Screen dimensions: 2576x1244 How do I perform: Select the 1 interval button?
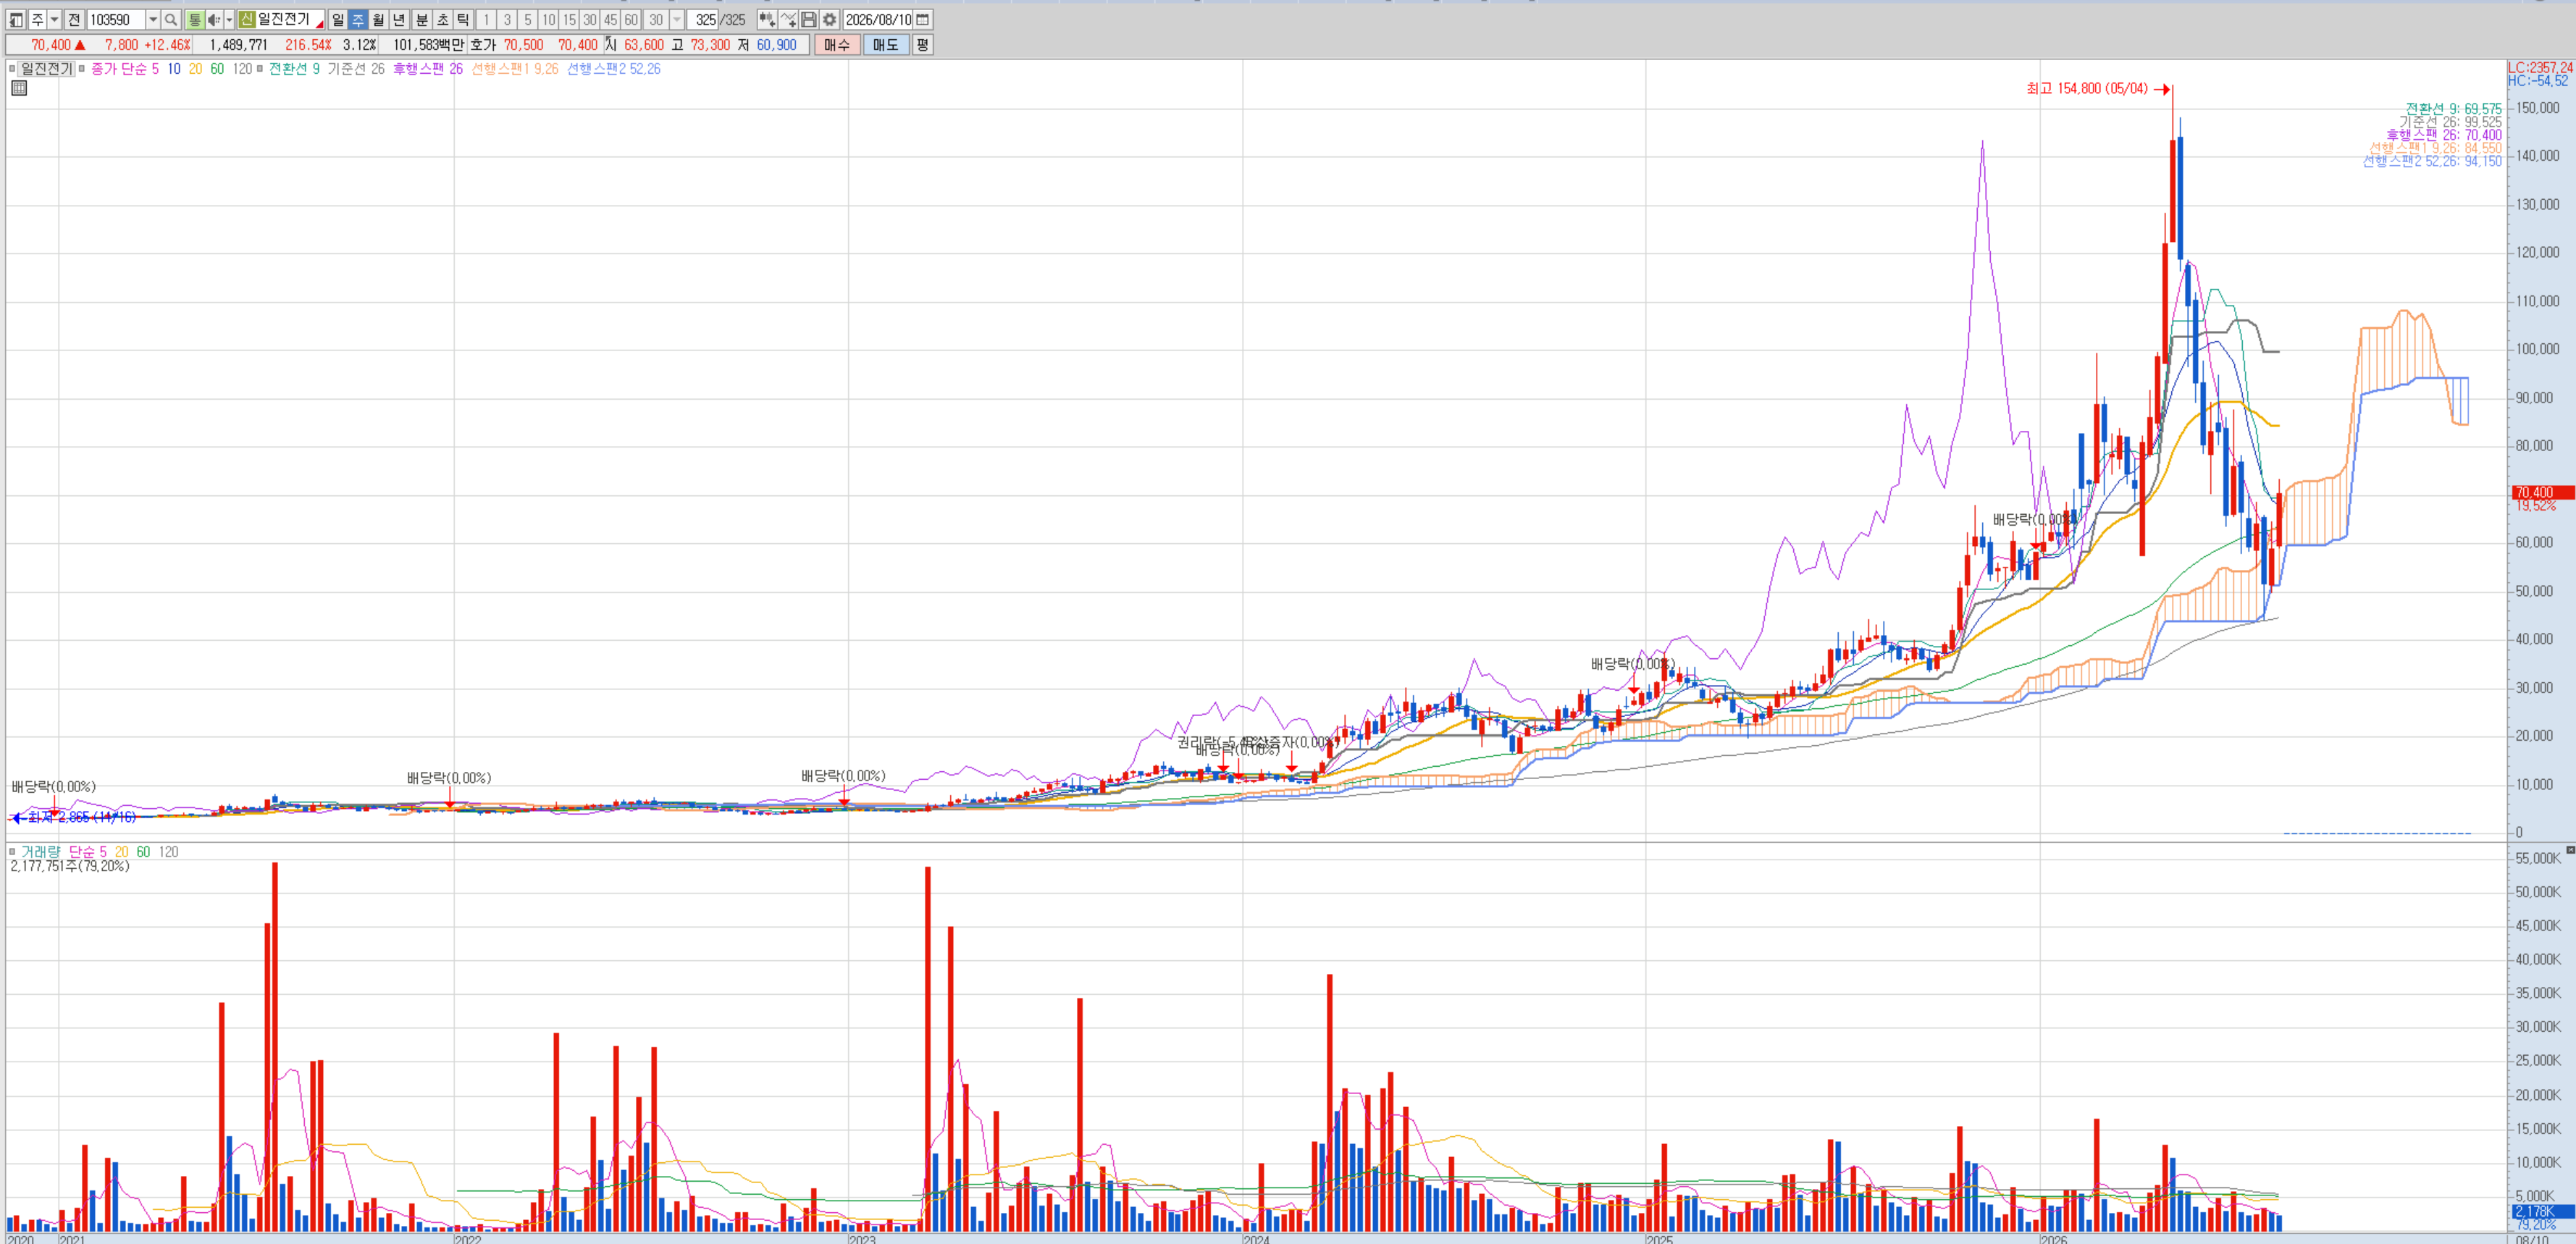pos(486,20)
